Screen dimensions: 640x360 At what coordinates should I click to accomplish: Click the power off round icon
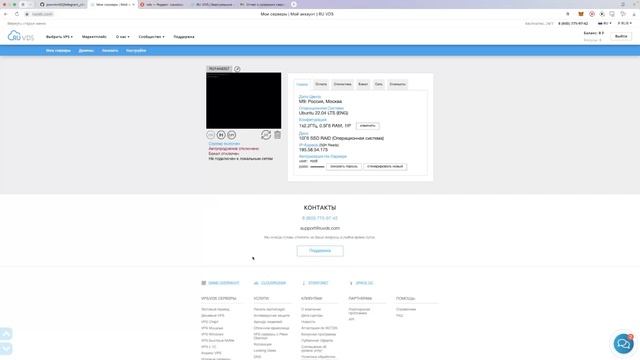coord(231,135)
